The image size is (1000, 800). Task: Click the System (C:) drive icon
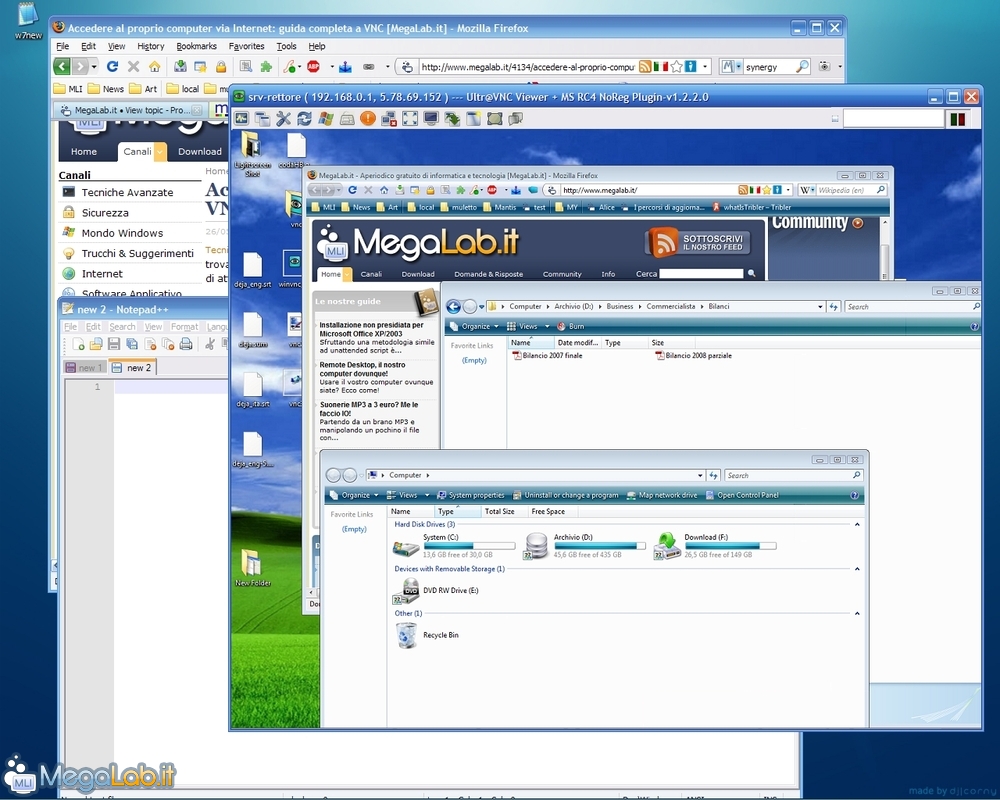[406, 546]
